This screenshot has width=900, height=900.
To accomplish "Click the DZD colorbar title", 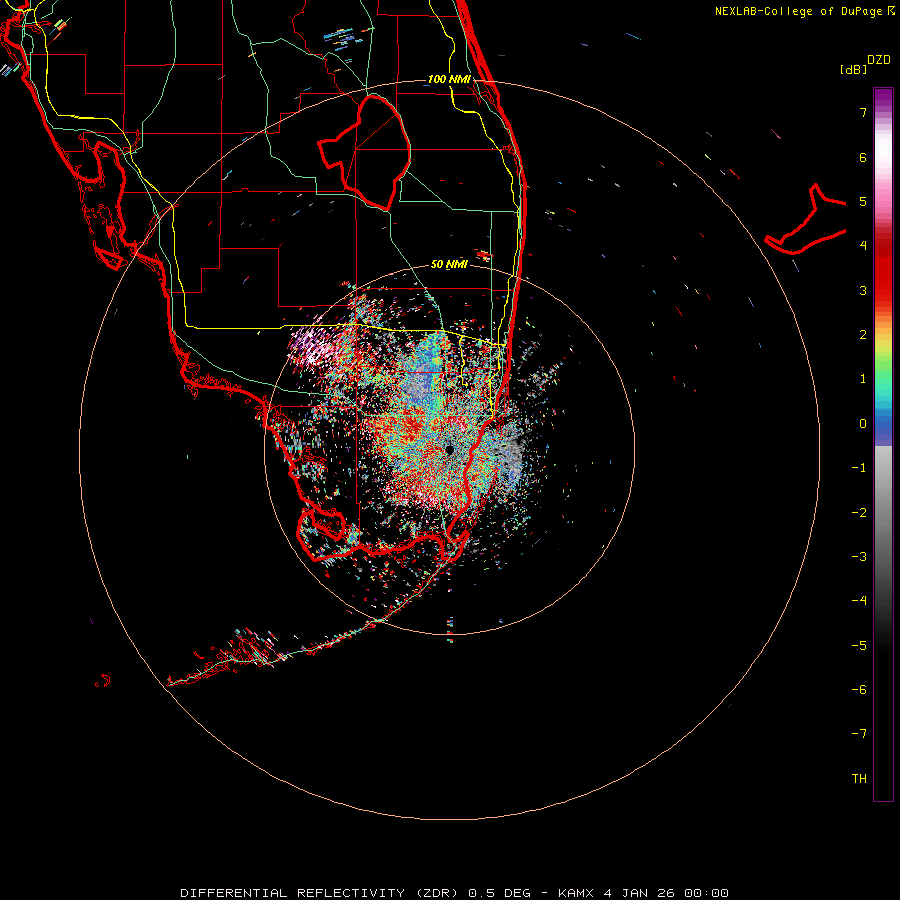I will click(x=878, y=60).
